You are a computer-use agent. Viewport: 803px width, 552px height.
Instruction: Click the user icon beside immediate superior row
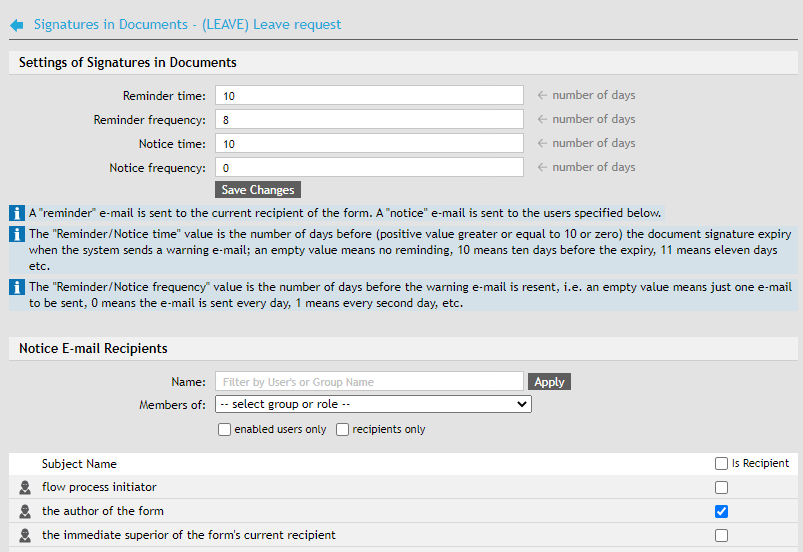point(25,536)
